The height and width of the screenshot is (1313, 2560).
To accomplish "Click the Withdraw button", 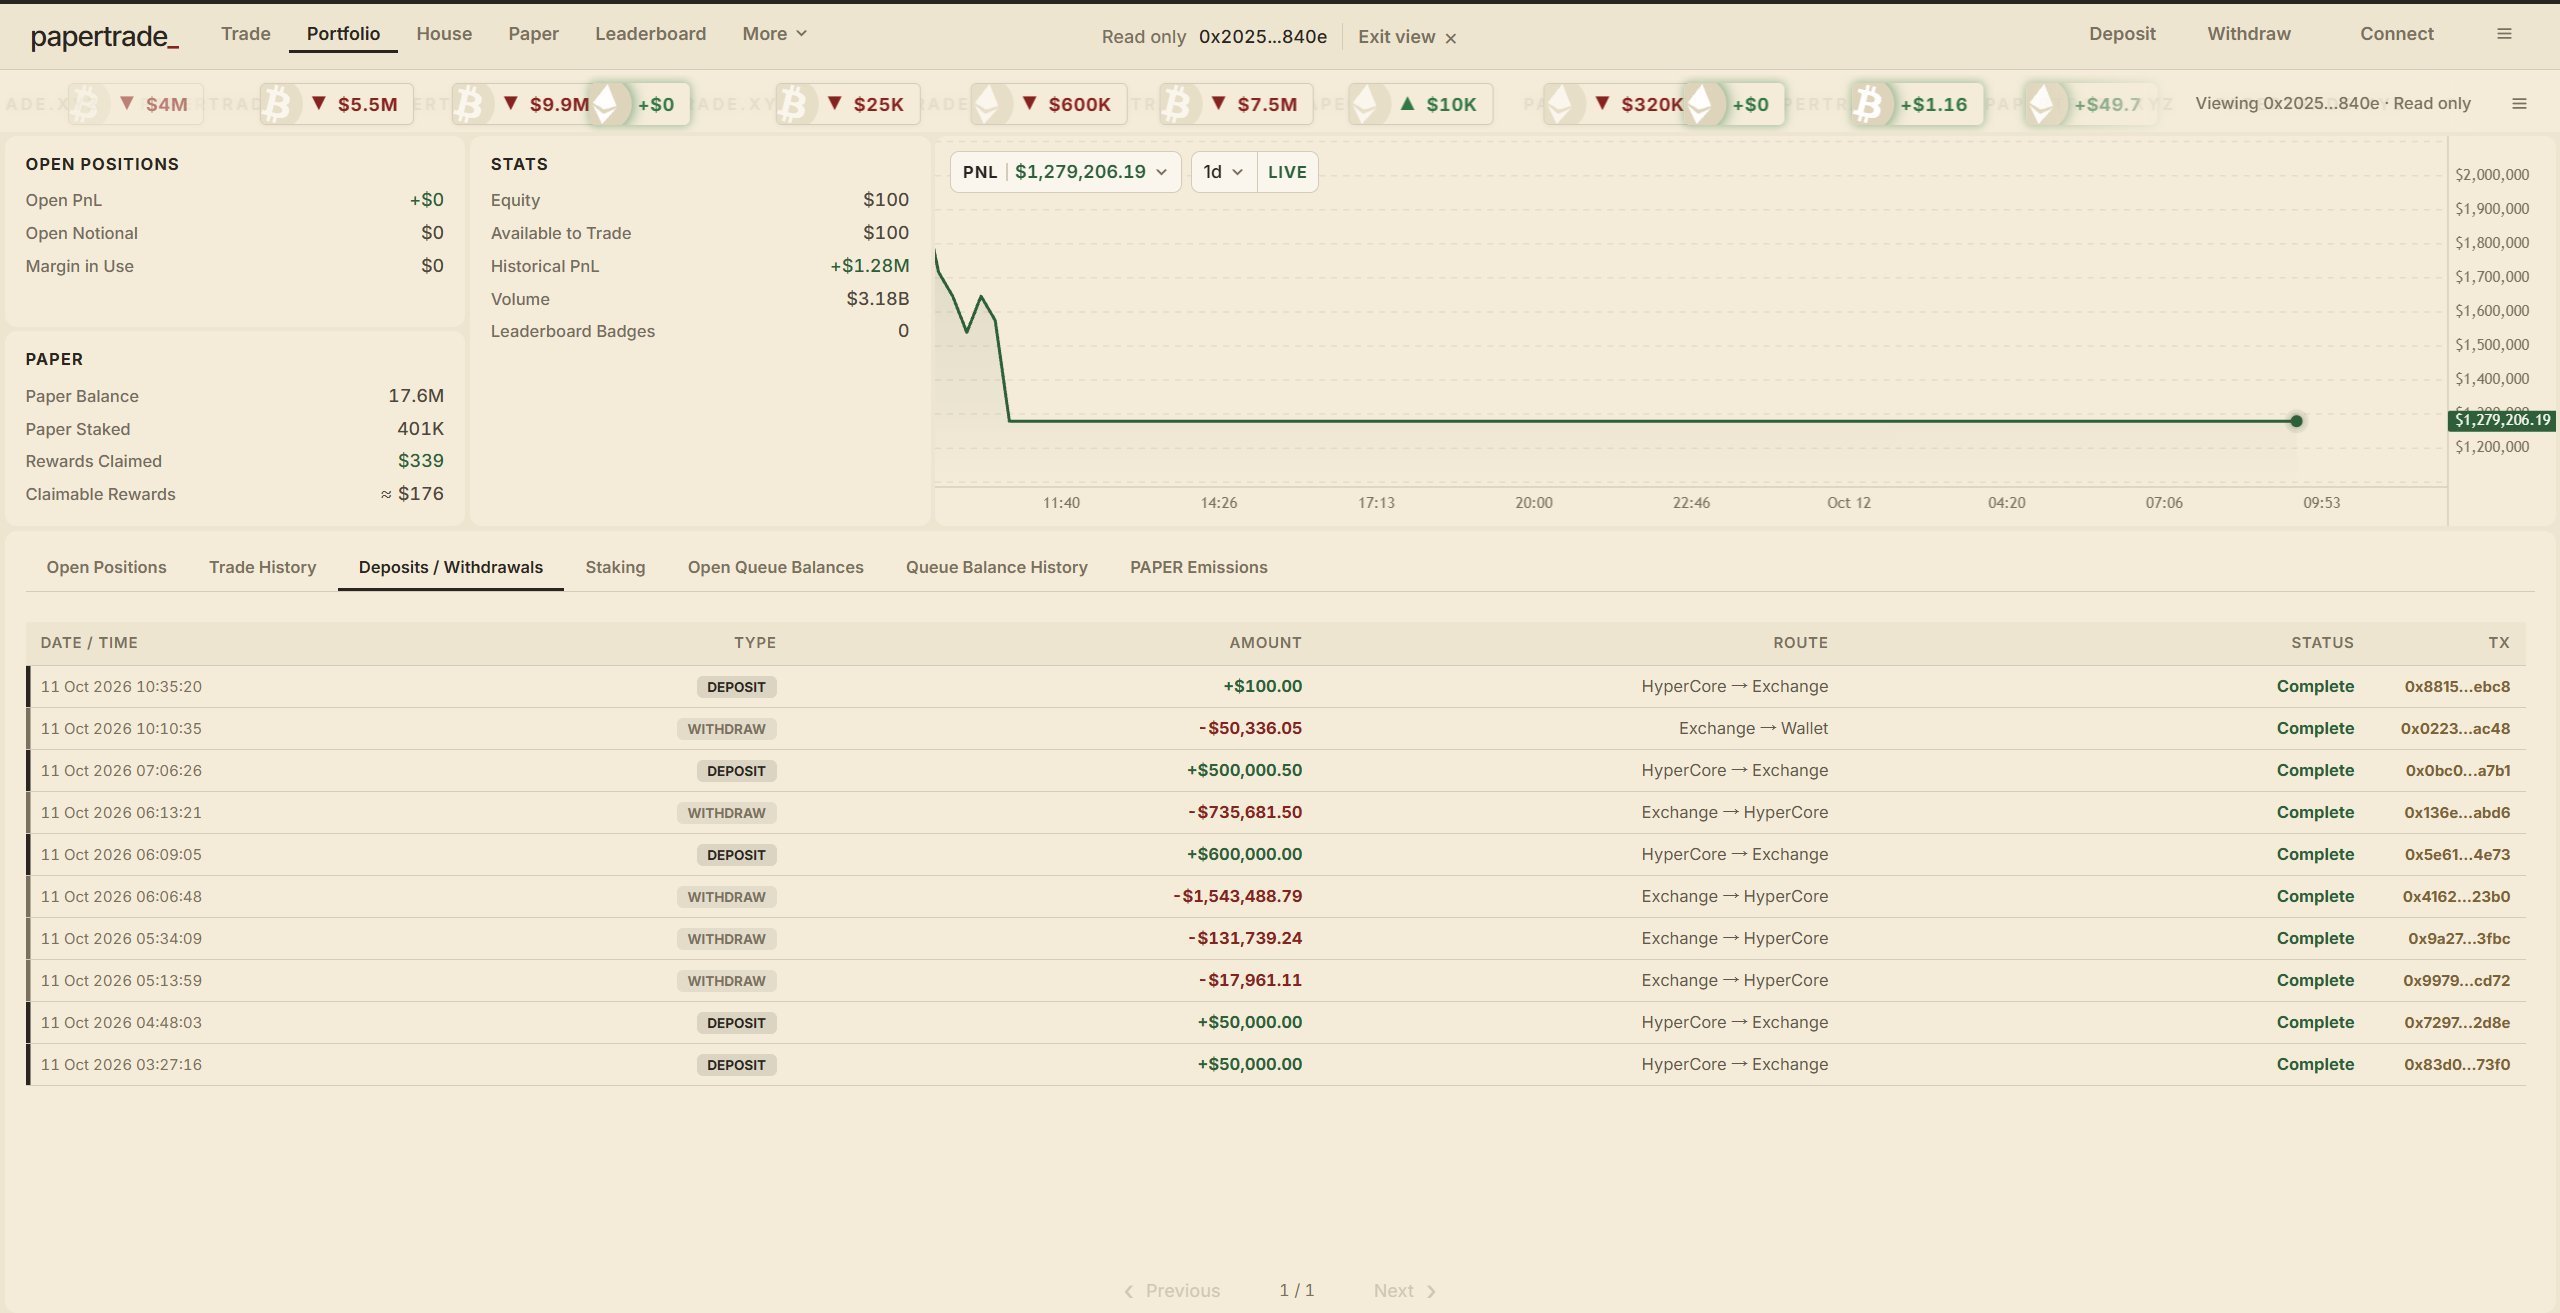I will [x=2249, y=34].
